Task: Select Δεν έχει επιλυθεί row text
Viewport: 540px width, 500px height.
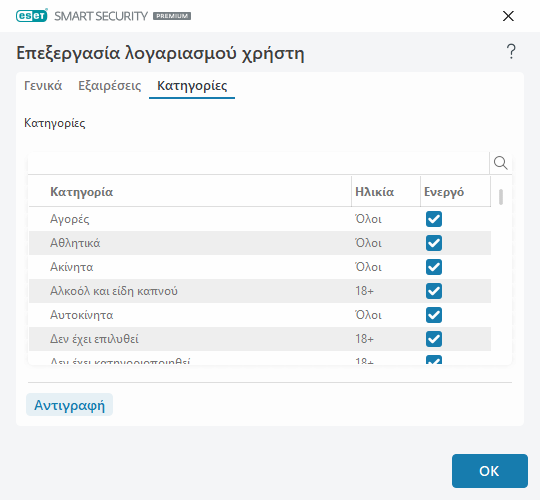Action: [x=94, y=339]
